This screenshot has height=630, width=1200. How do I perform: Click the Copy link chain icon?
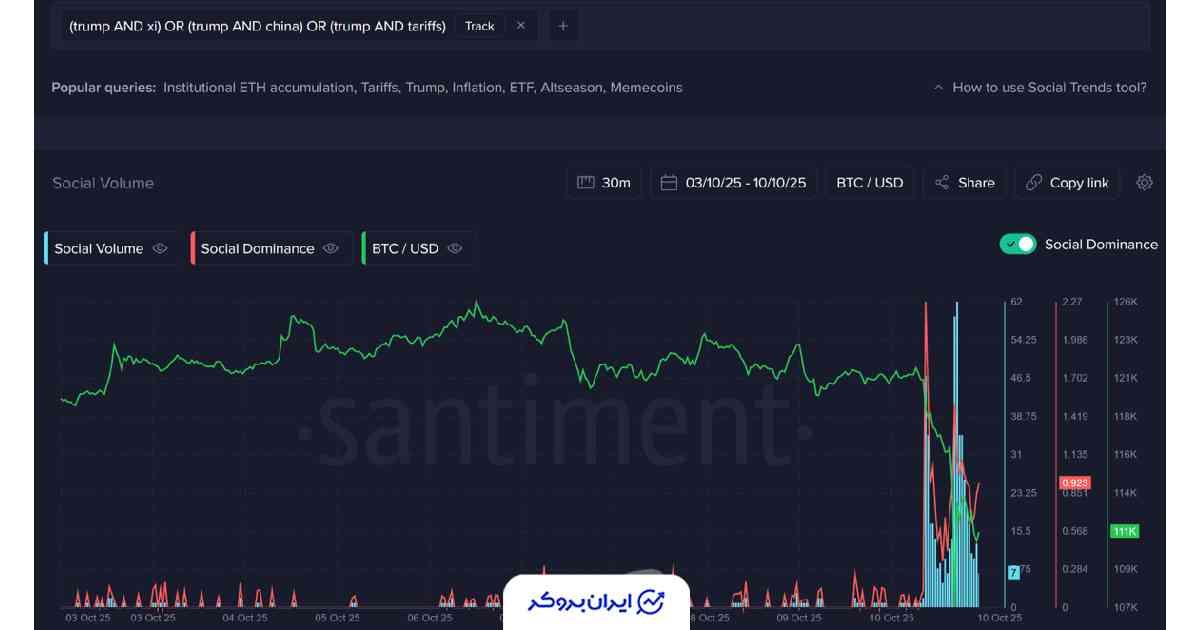1034,183
